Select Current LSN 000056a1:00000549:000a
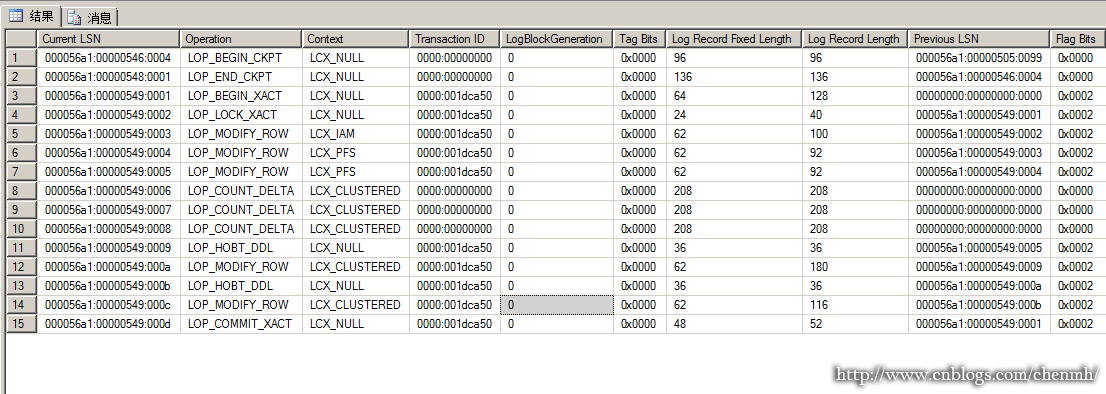 pyautogui.click(x=109, y=267)
